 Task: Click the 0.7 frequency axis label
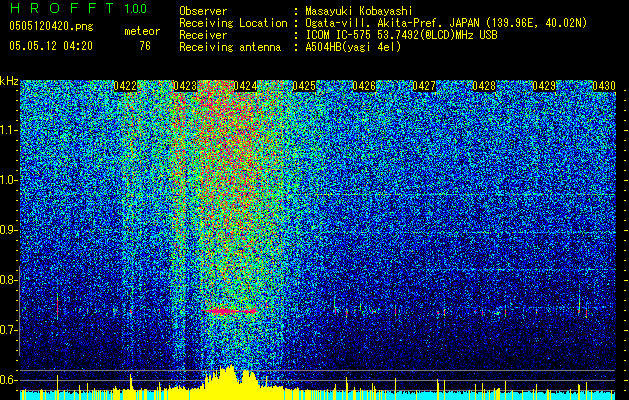pyautogui.click(x=7, y=330)
